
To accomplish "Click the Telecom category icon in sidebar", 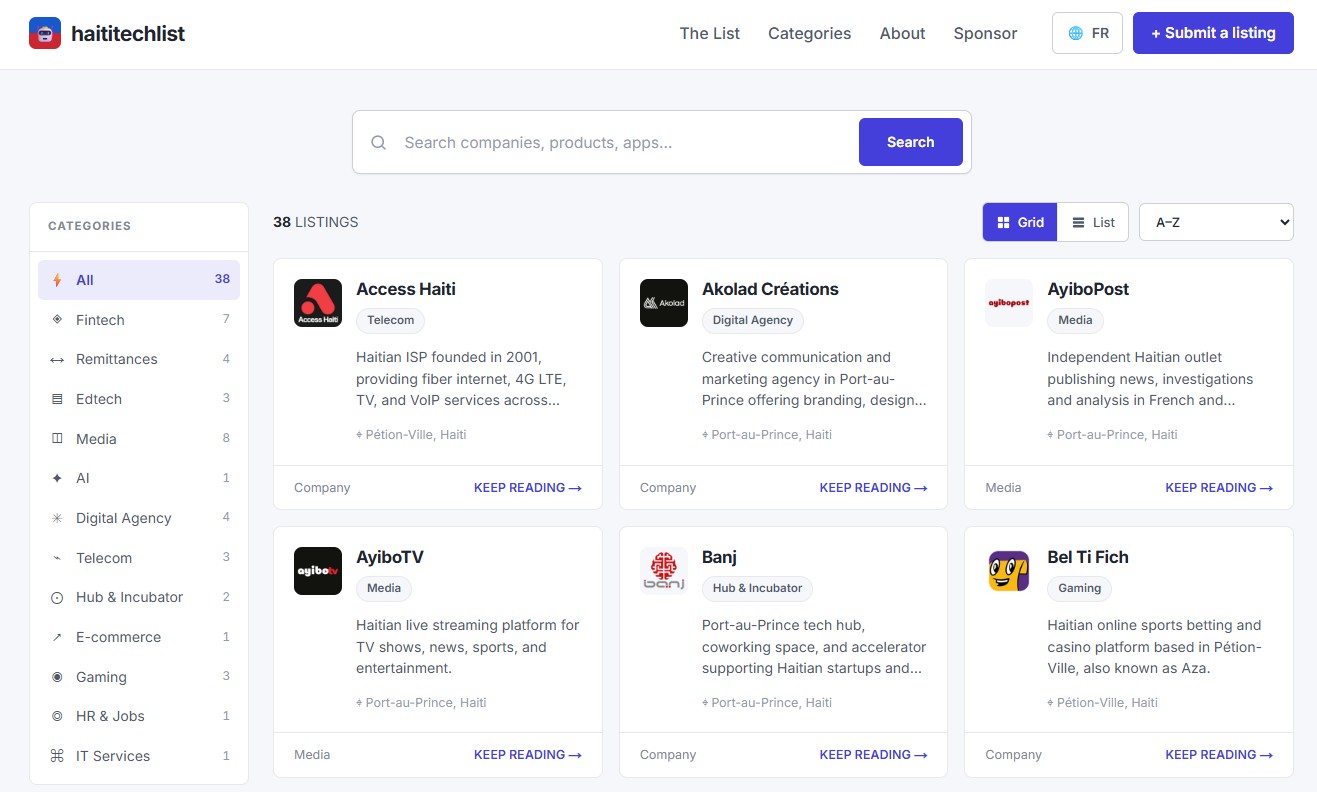I will pyautogui.click(x=57, y=558).
